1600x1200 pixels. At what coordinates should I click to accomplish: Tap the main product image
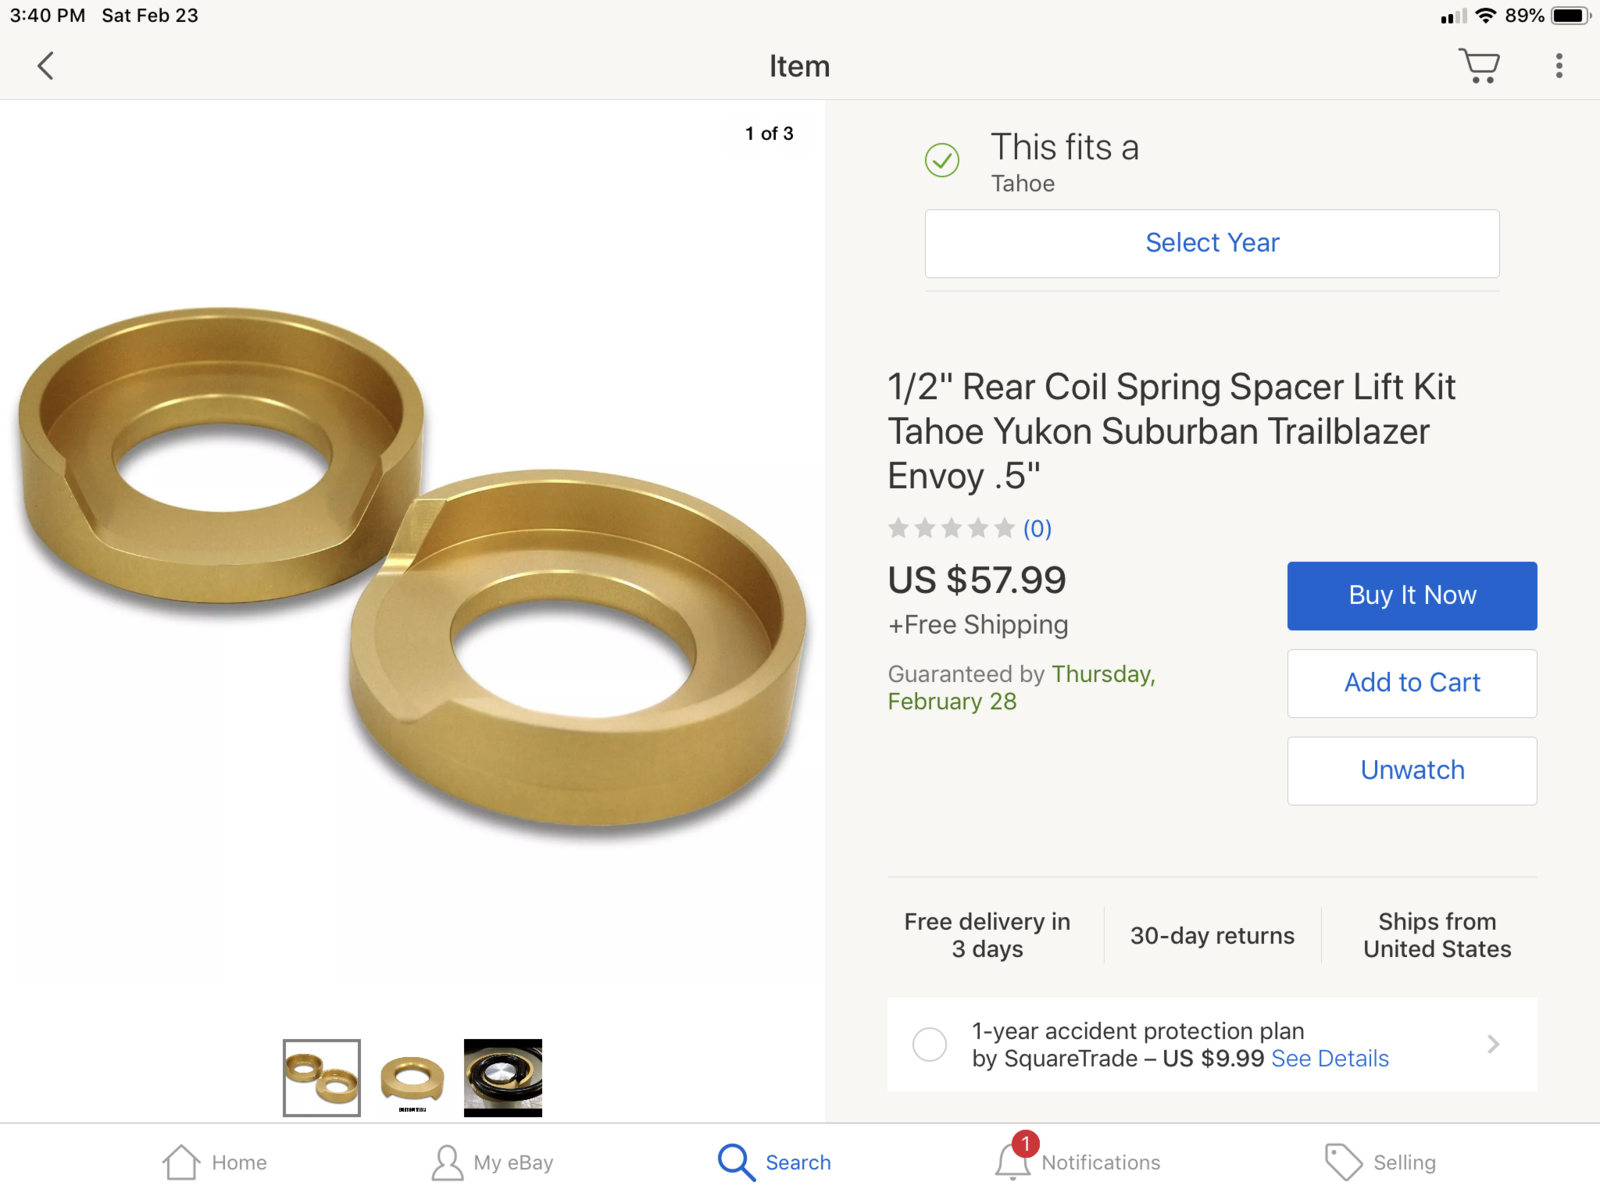(x=412, y=566)
